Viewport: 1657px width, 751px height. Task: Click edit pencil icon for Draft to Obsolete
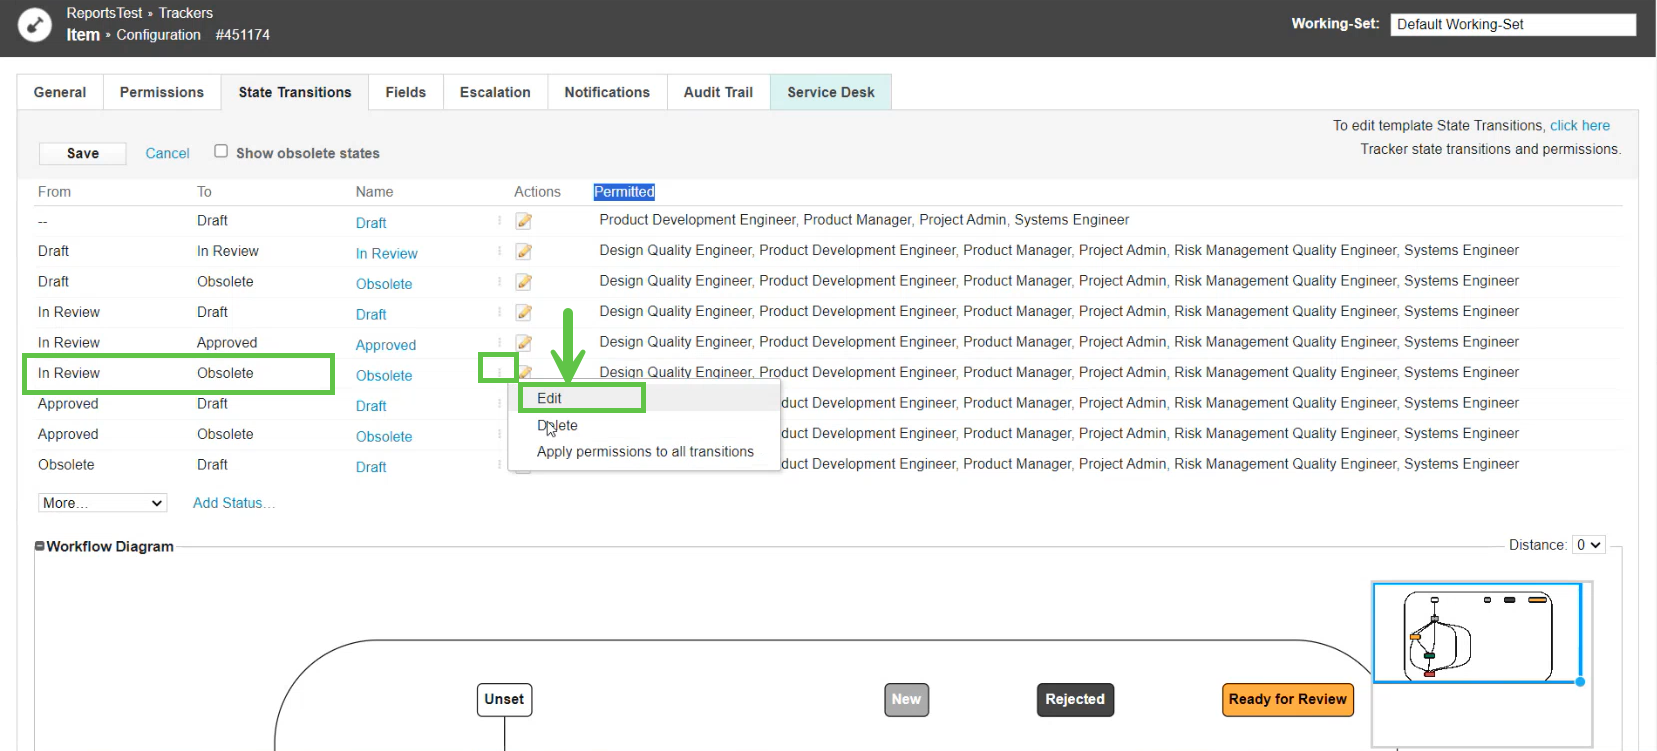[x=524, y=282]
